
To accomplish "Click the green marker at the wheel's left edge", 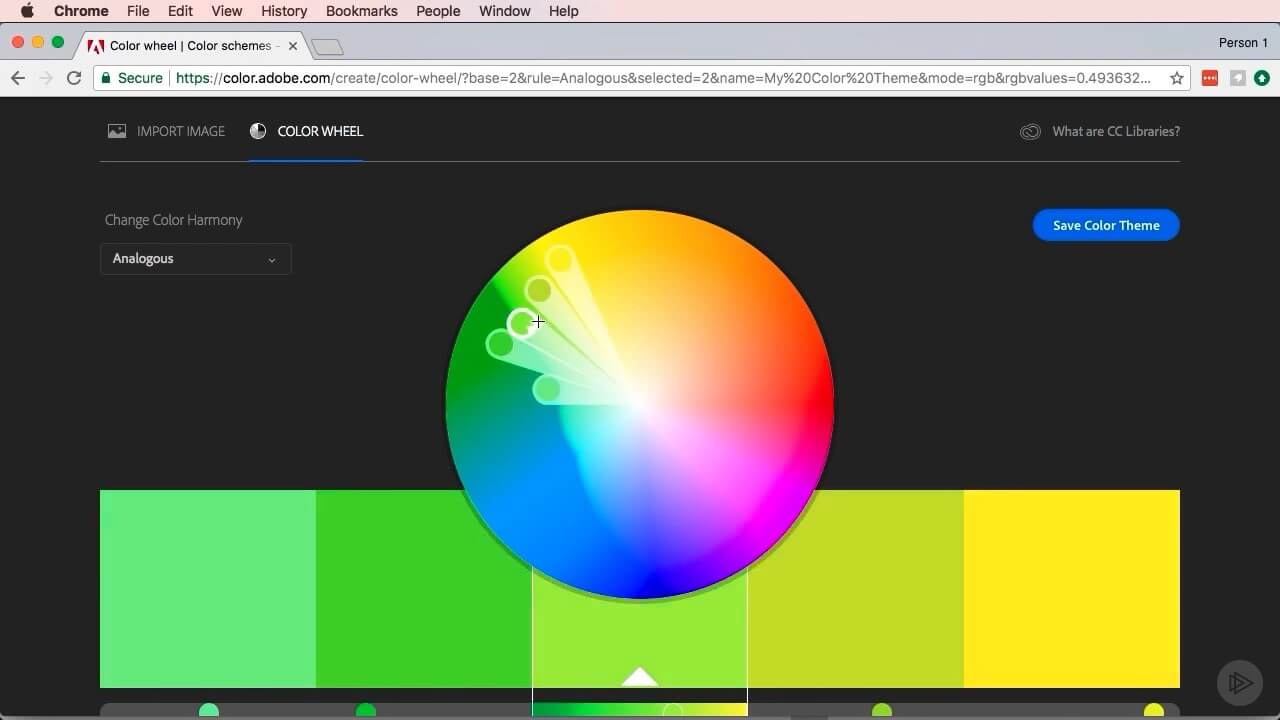I will pos(500,344).
